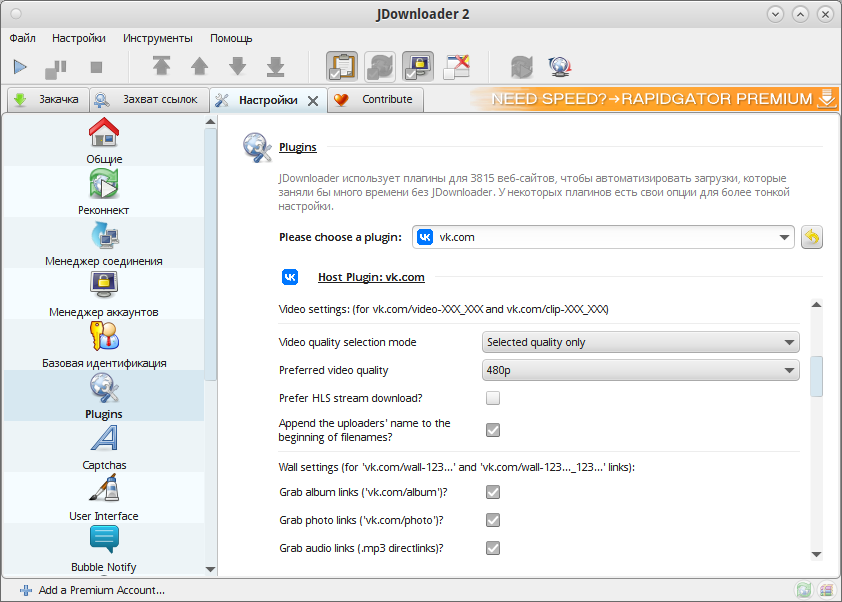Open Менеджер аккаунтов settings section
The width and height of the screenshot is (842, 602).
coord(104,294)
